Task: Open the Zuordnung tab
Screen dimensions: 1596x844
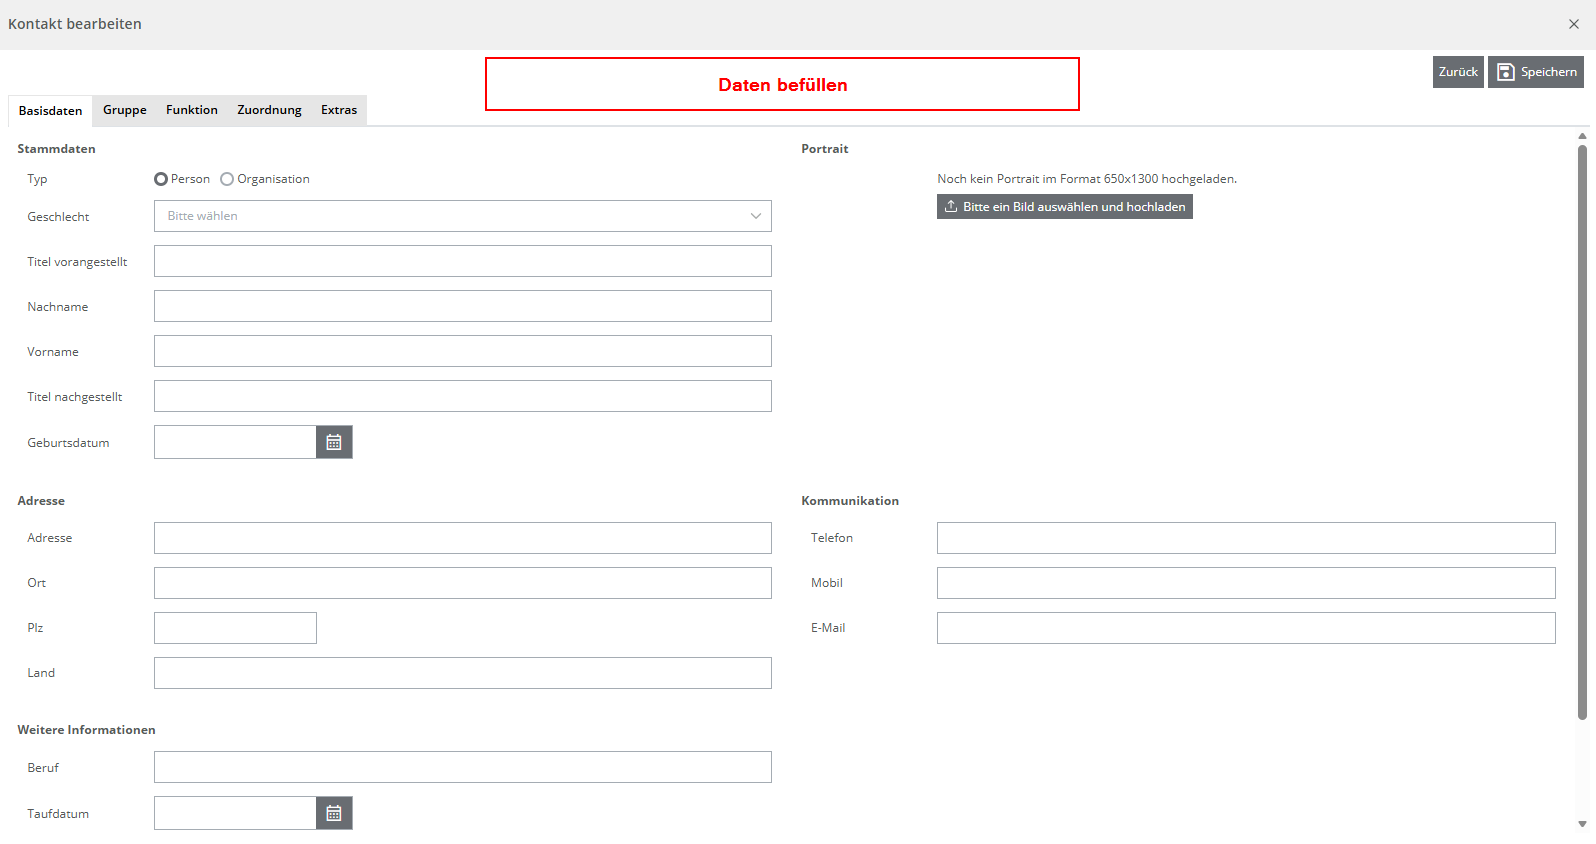Action: 269,110
